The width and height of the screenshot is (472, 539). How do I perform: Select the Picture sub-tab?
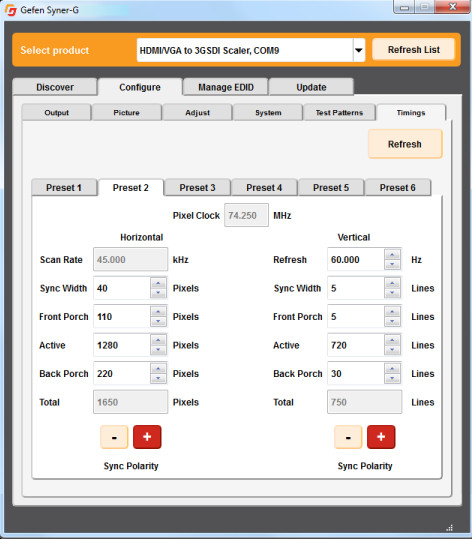tap(127, 112)
